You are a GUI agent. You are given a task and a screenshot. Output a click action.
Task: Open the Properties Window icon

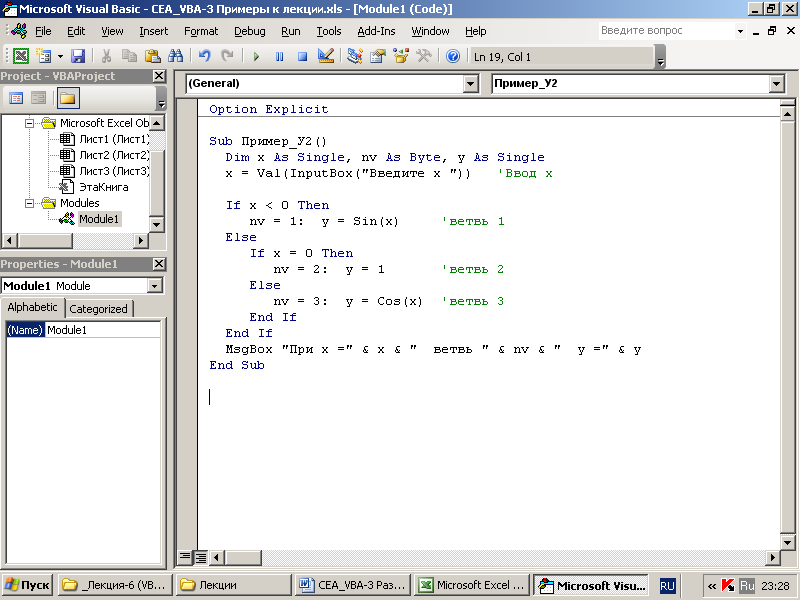378,56
